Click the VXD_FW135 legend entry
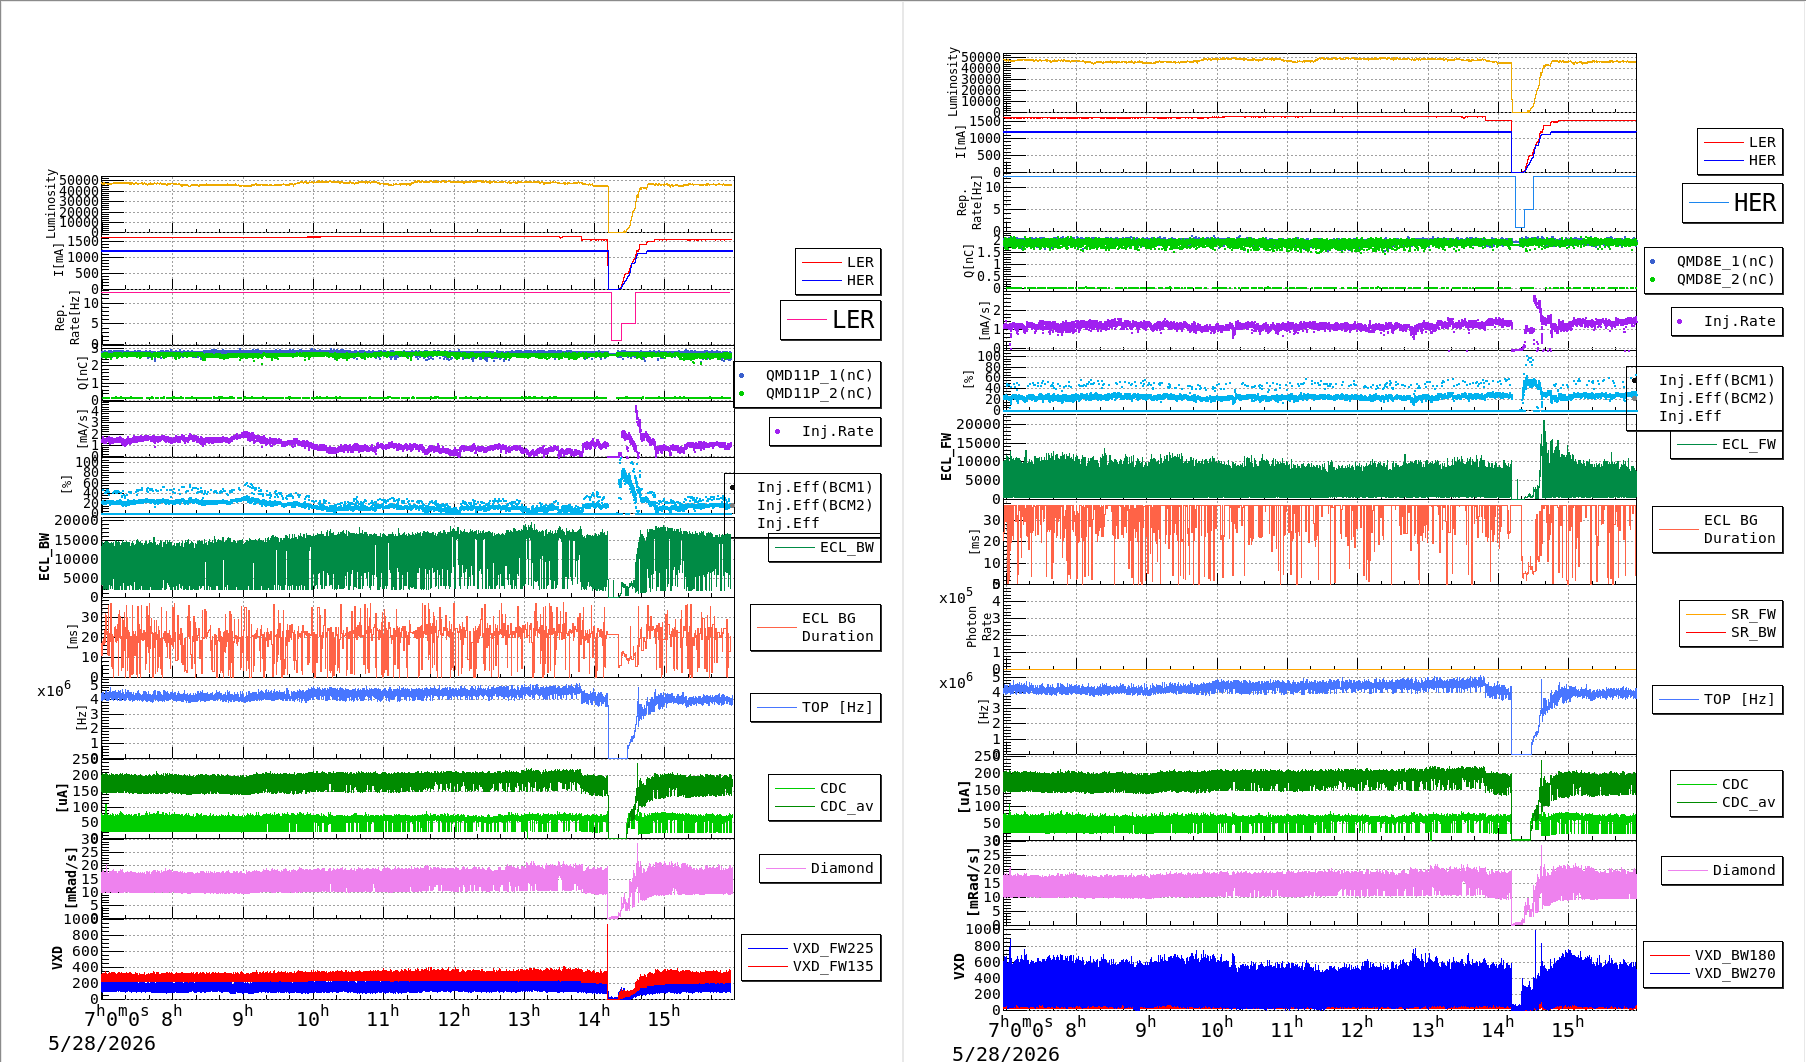Screen dimensions: 1806x1062 [x=811, y=966]
